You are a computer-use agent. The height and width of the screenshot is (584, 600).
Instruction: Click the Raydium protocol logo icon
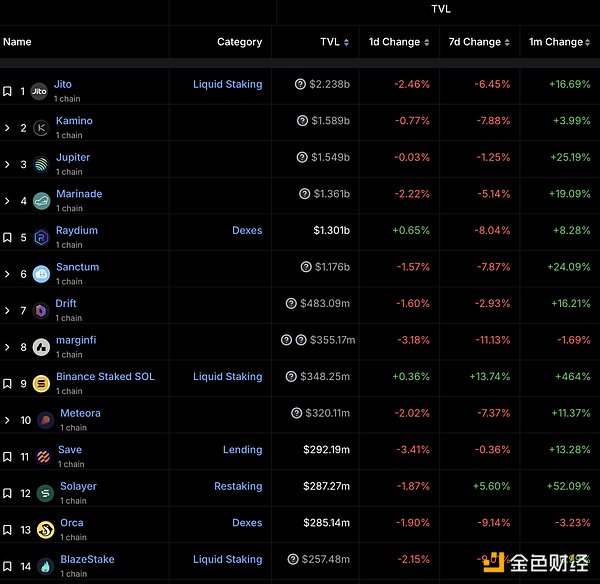pos(42,238)
